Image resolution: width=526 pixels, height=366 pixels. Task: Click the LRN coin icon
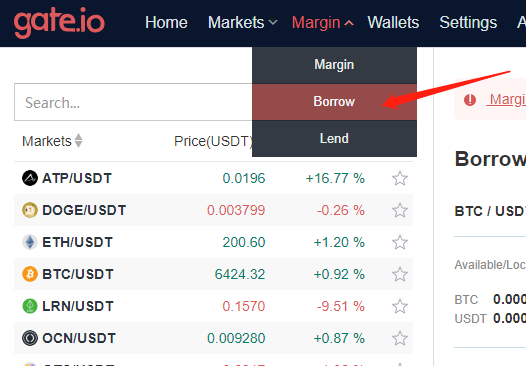click(30, 306)
